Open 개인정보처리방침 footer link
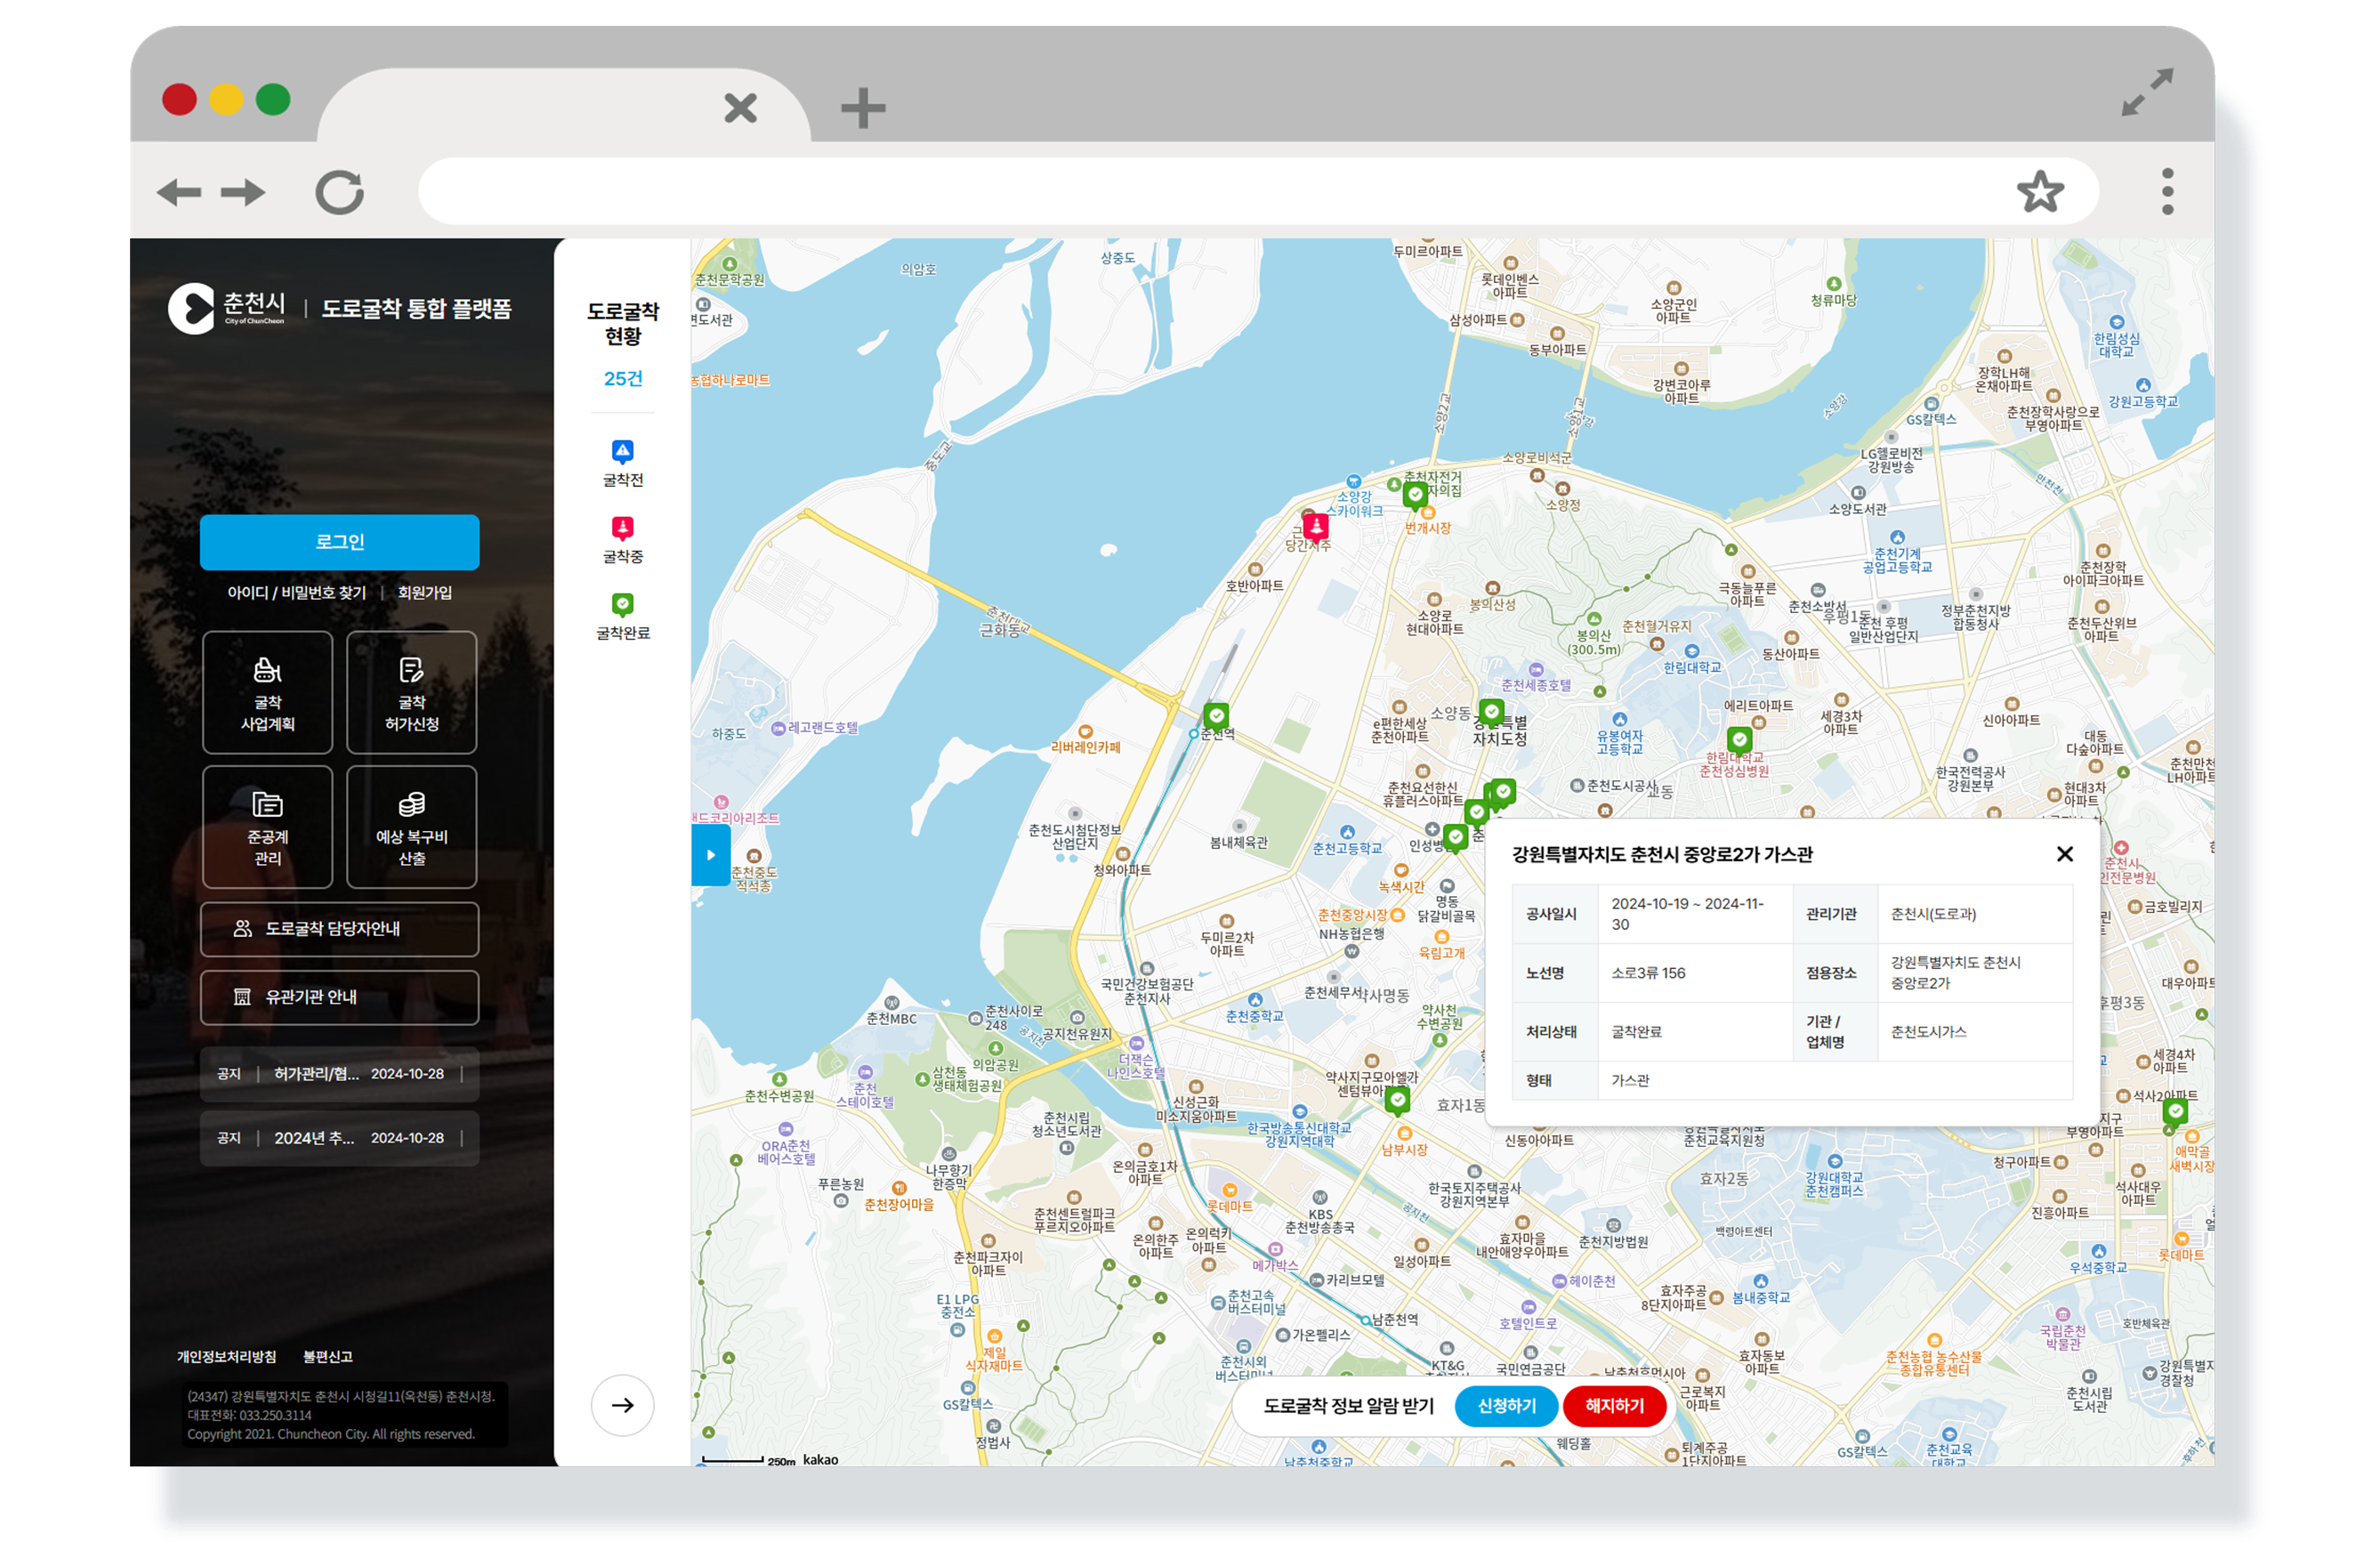 tap(227, 1357)
